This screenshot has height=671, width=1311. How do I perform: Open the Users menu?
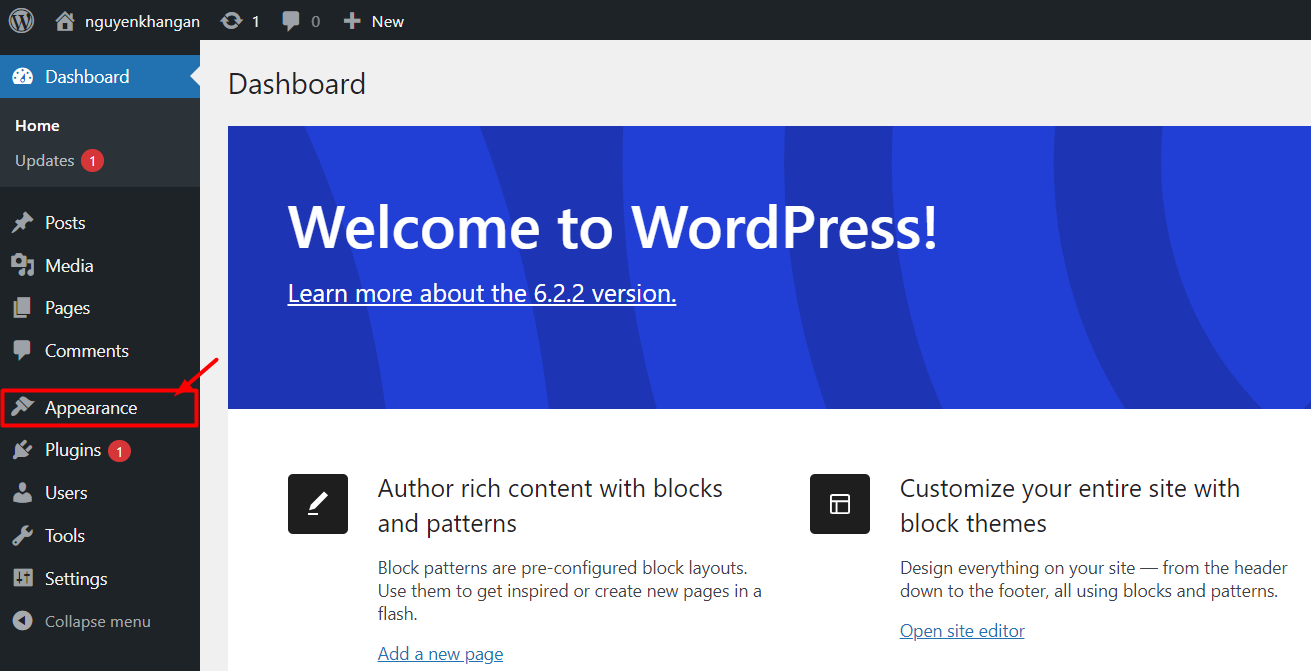[100, 493]
